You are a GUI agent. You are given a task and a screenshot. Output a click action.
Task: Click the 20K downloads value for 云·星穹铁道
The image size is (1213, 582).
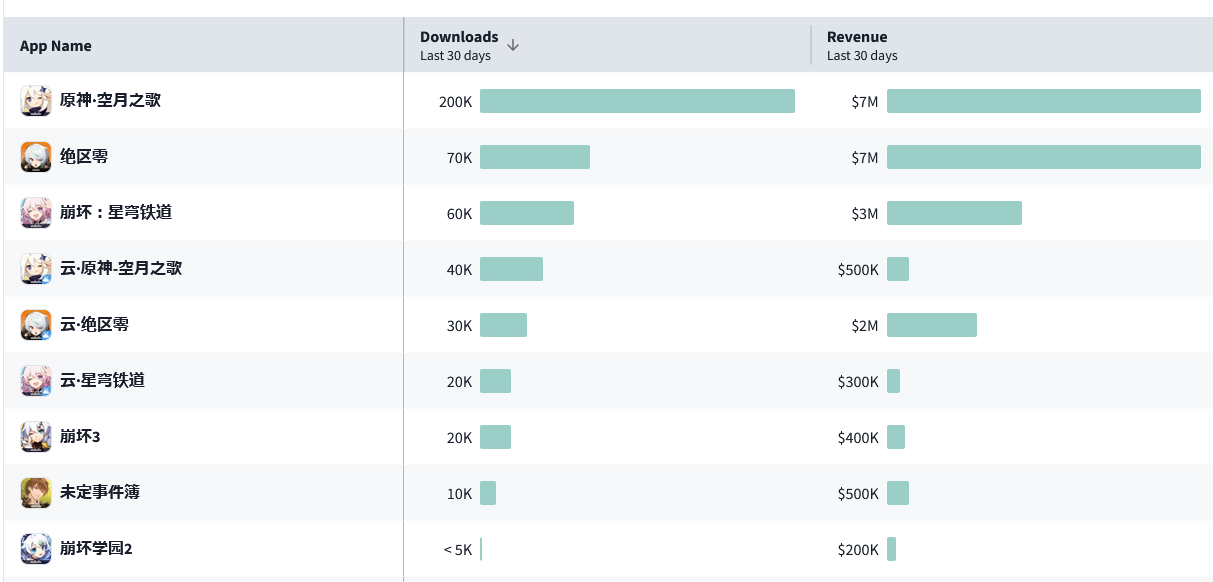(x=459, y=382)
